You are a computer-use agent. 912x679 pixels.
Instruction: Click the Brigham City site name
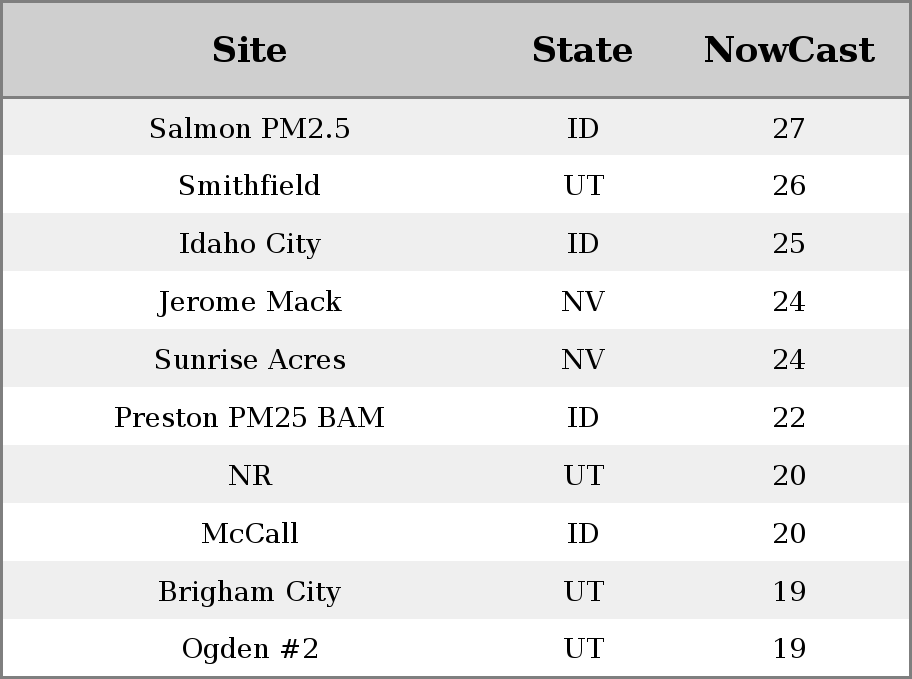[x=249, y=591]
